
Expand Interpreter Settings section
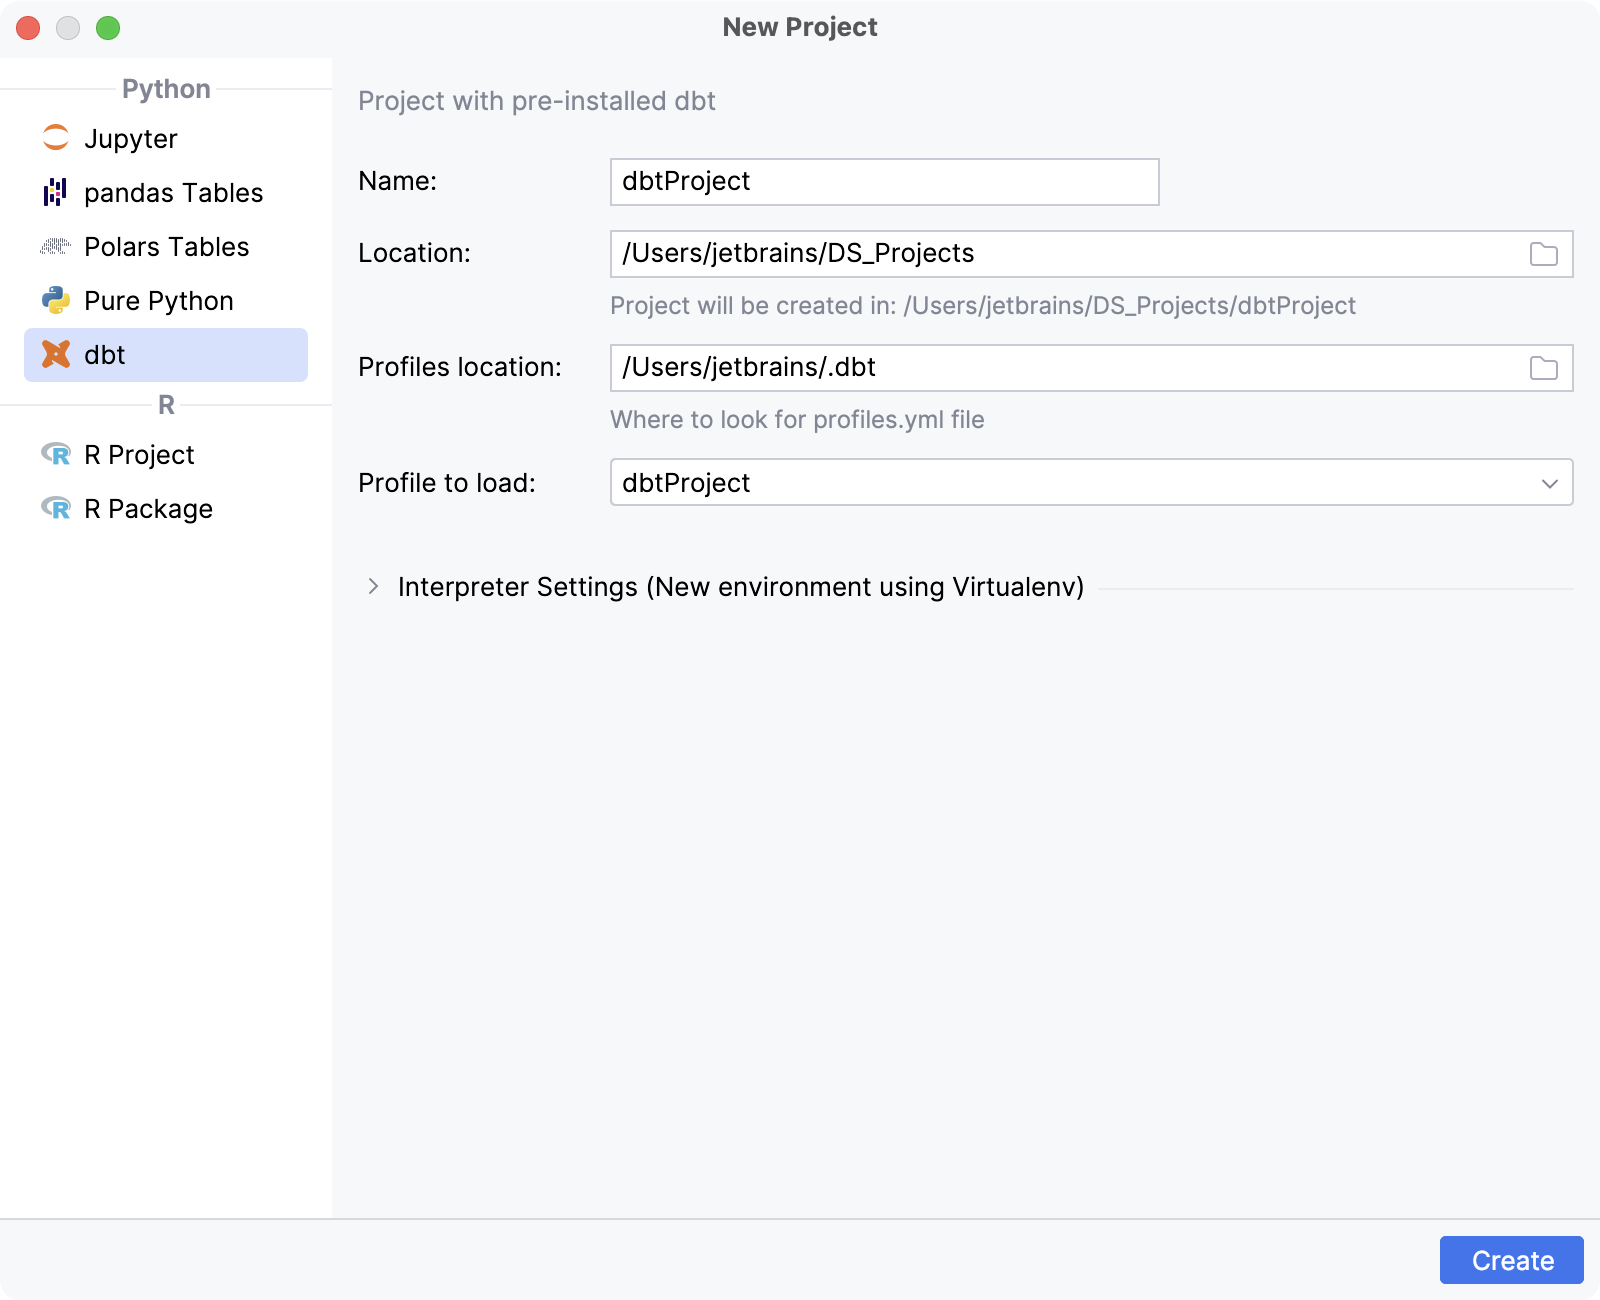click(373, 586)
